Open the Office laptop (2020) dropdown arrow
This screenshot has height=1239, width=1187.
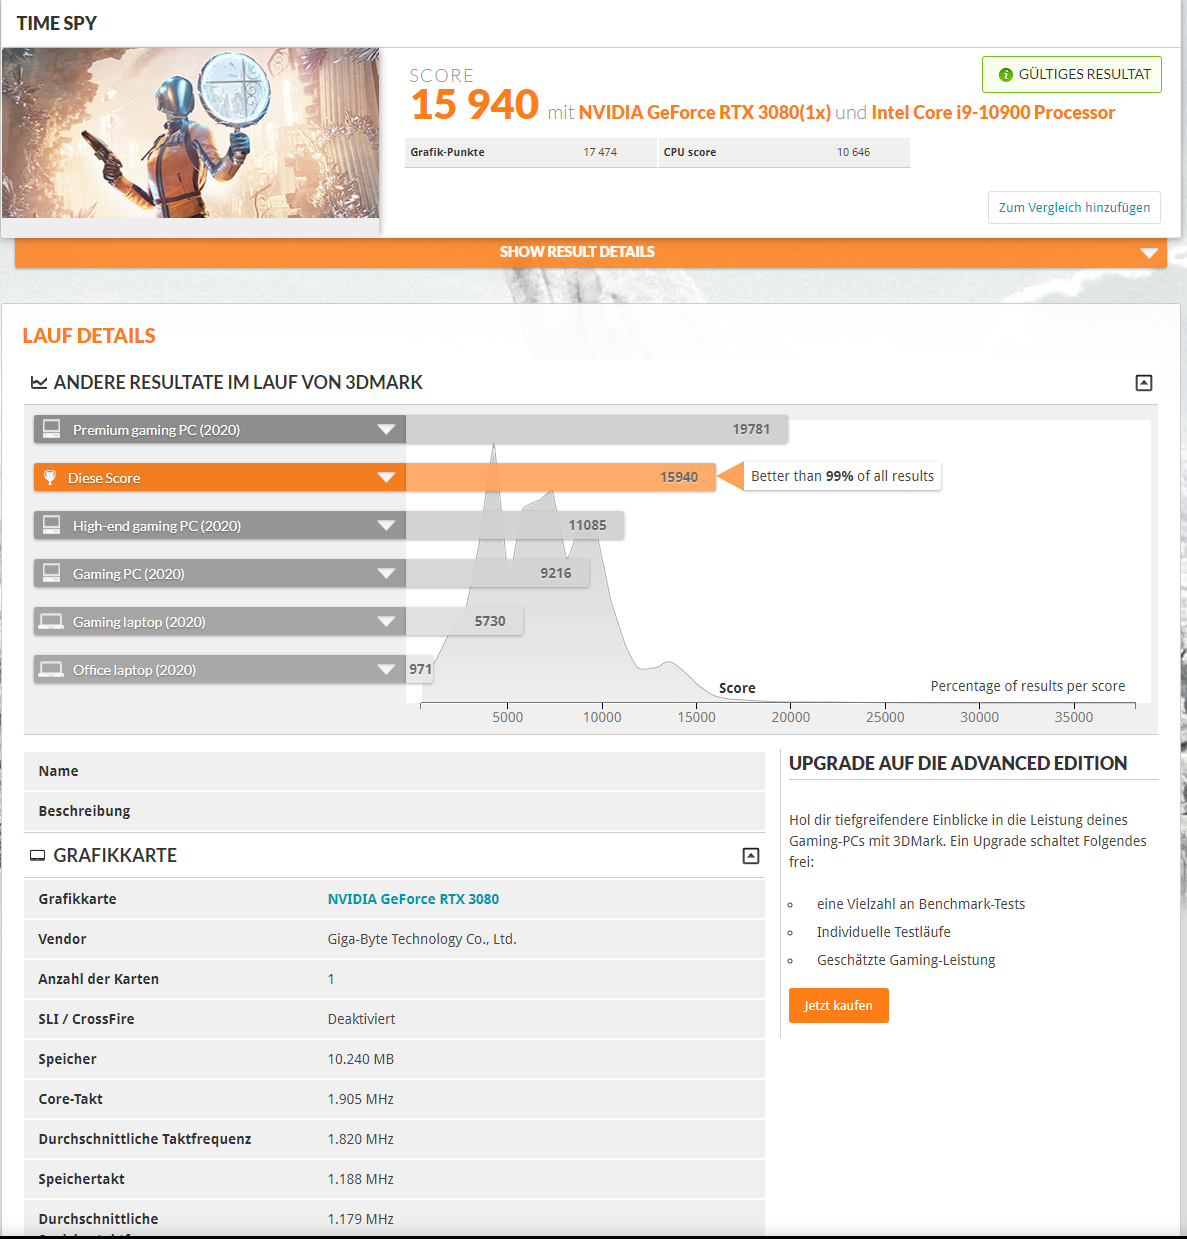(386, 670)
